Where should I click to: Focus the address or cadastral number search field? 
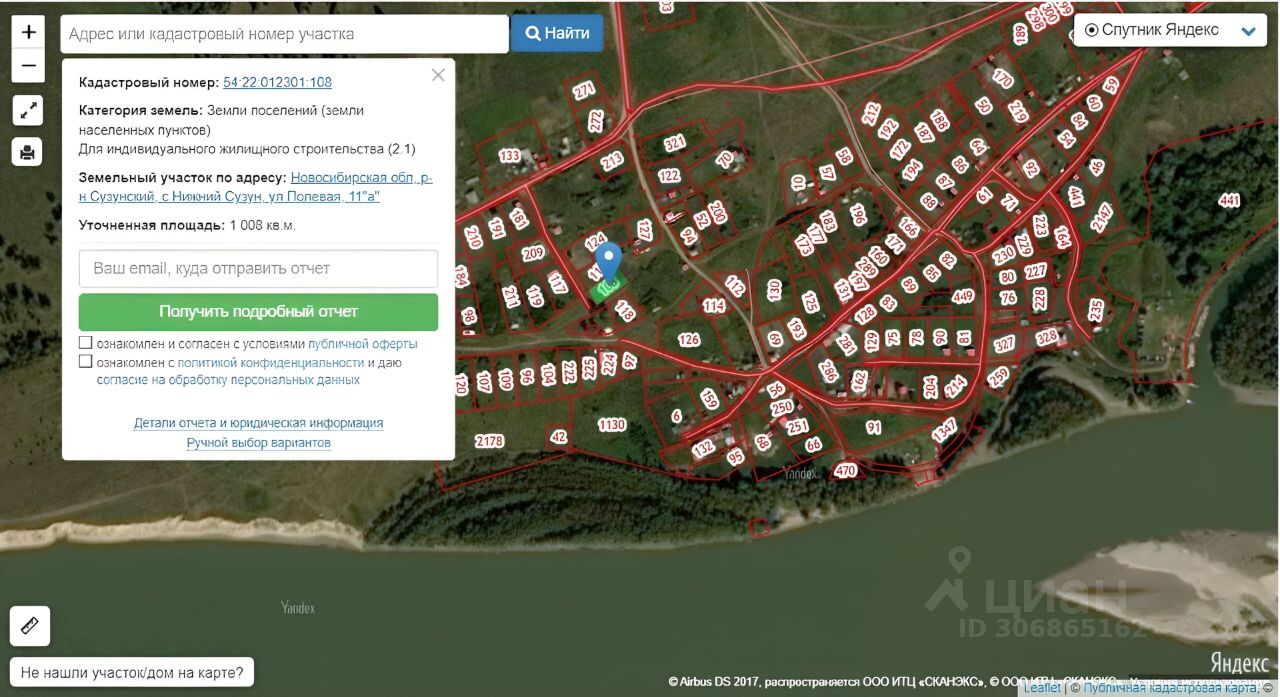tap(284, 34)
